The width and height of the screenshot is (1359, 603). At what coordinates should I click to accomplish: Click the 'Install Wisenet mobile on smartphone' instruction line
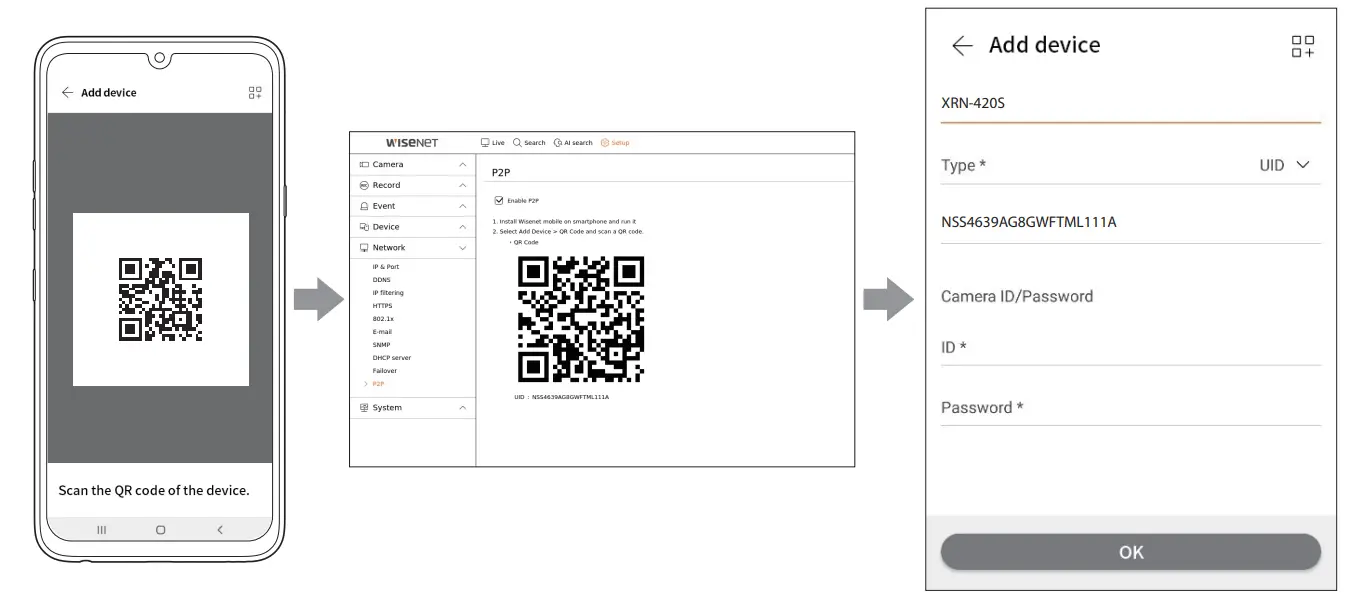[566, 221]
